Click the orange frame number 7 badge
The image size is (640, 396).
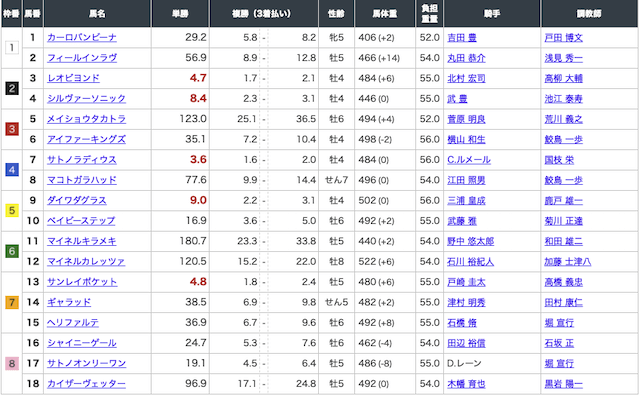pyautogui.click(x=12, y=302)
